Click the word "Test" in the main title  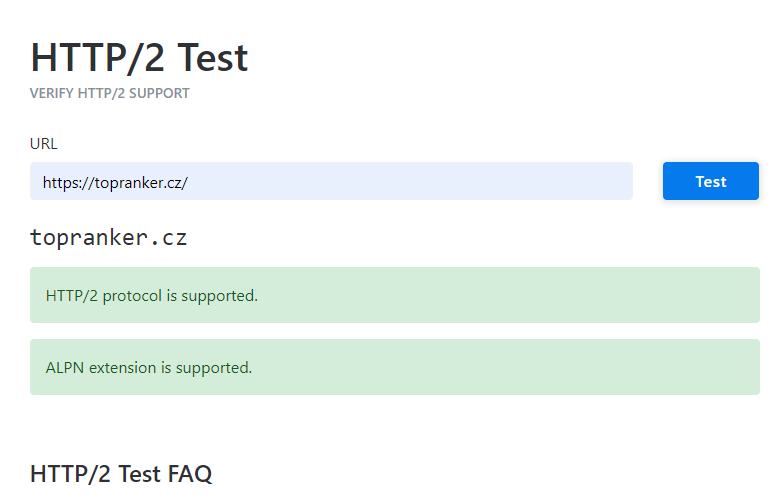point(212,58)
